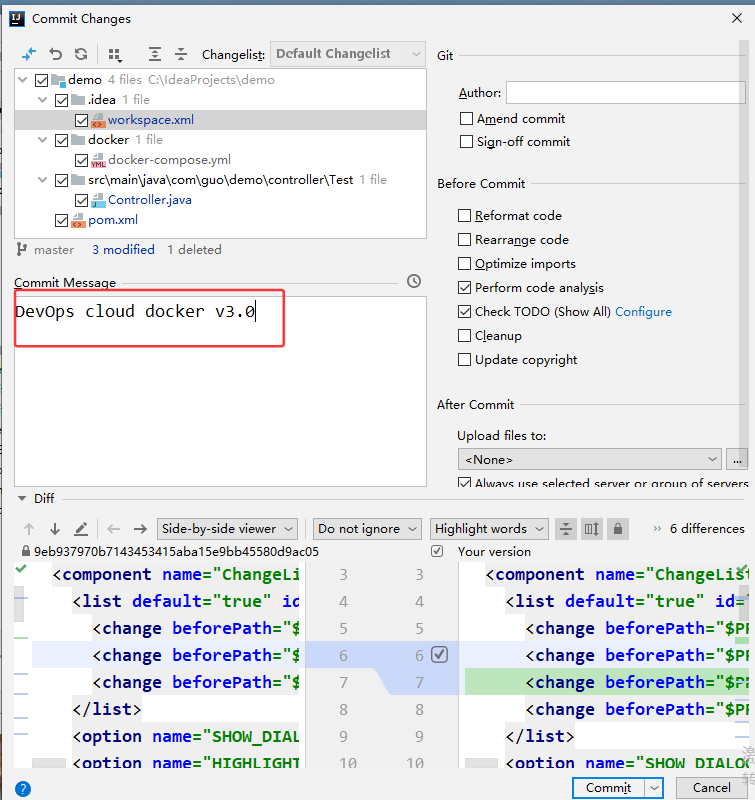Click the 1 deleted link
The image size is (755, 800).
pyautogui.click(x=194, y=249)
